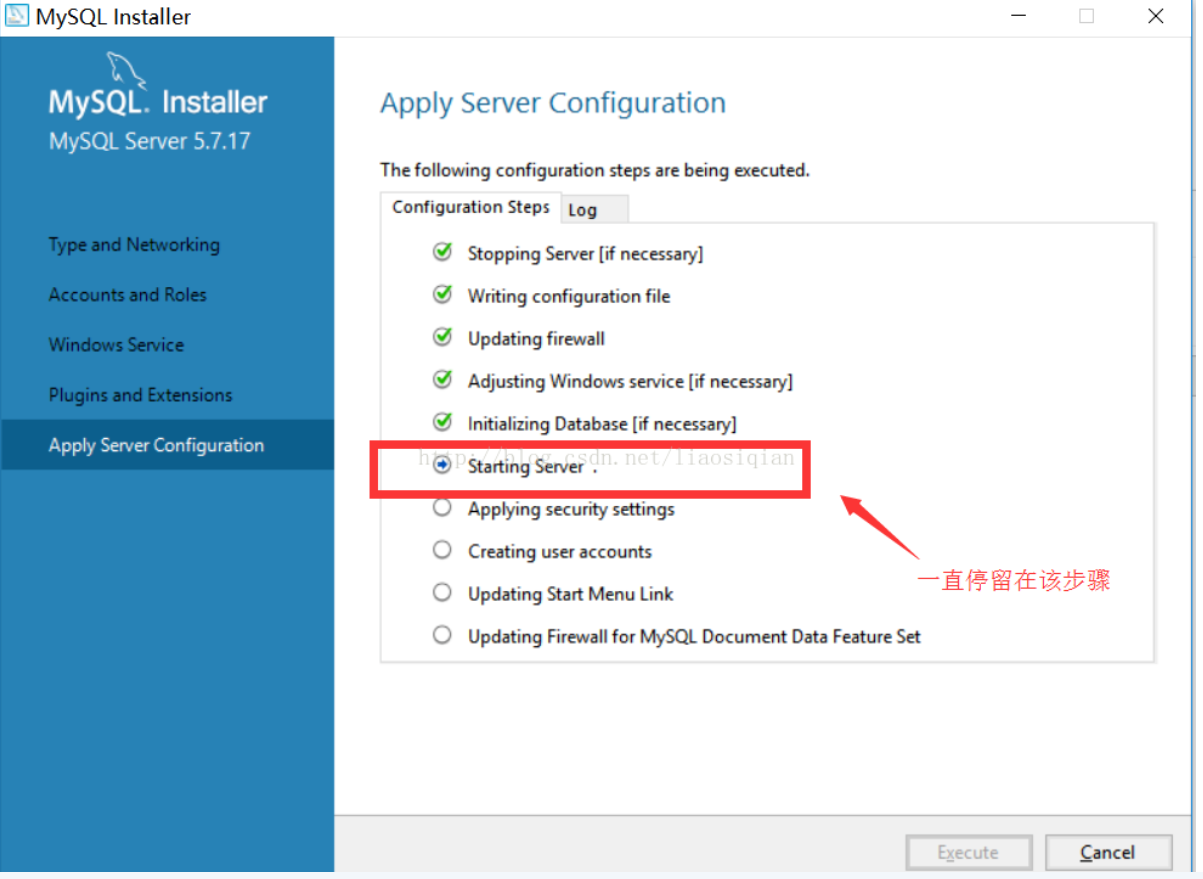Viewport: 1203px width, 879px height.
Task: Click the green checkmark beside Stopping Server
Action: point(442,252)
